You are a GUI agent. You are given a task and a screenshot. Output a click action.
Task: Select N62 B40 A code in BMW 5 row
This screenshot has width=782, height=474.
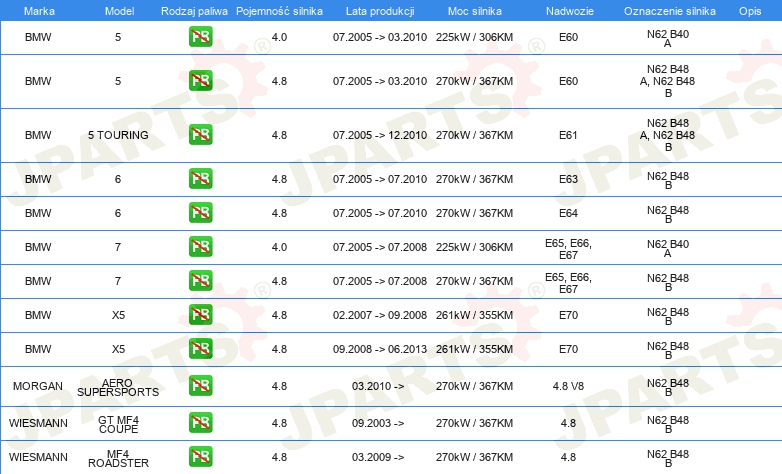(x=668, y=38)
